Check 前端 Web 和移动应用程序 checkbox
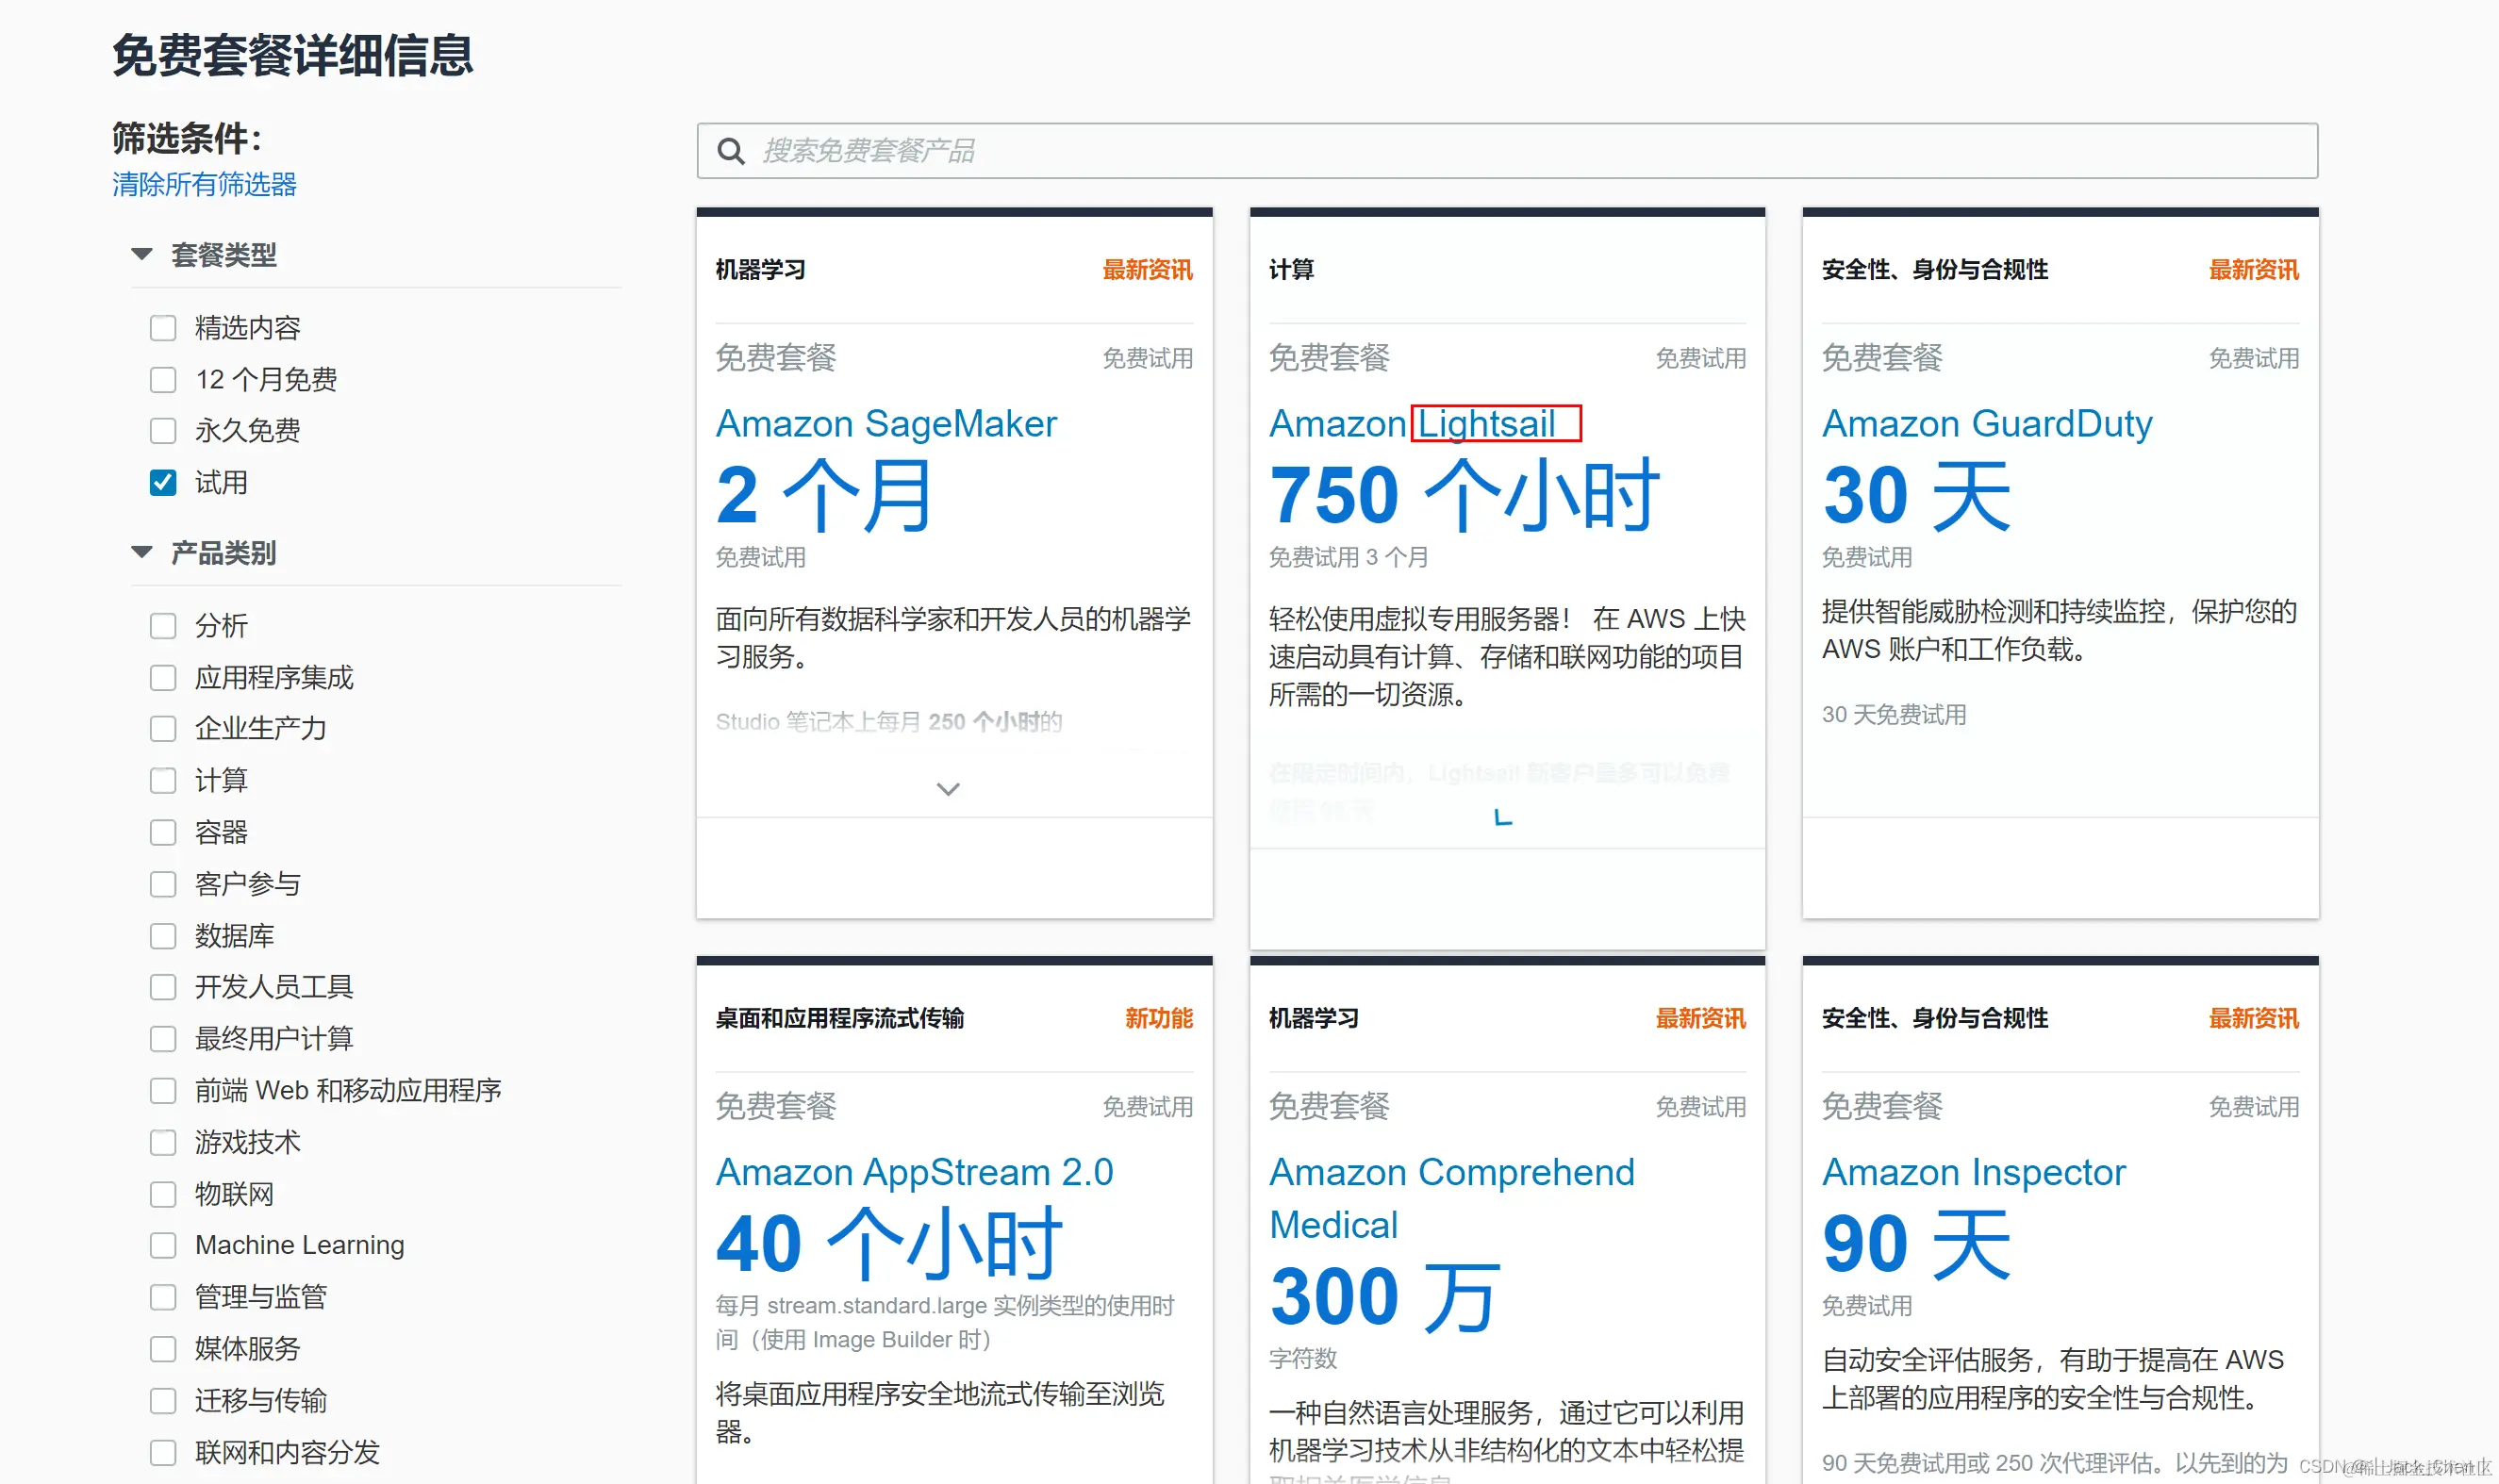 point(163,1091)
